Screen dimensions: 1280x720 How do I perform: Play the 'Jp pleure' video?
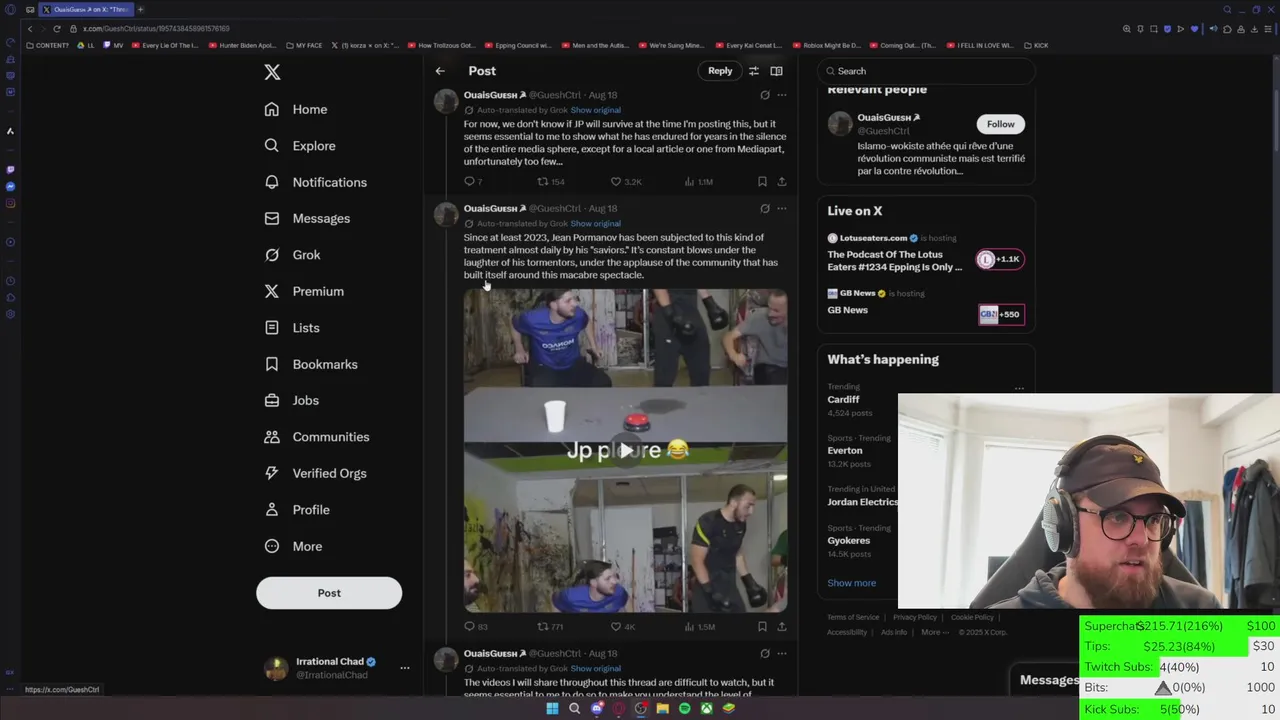[x=625, y=451]
